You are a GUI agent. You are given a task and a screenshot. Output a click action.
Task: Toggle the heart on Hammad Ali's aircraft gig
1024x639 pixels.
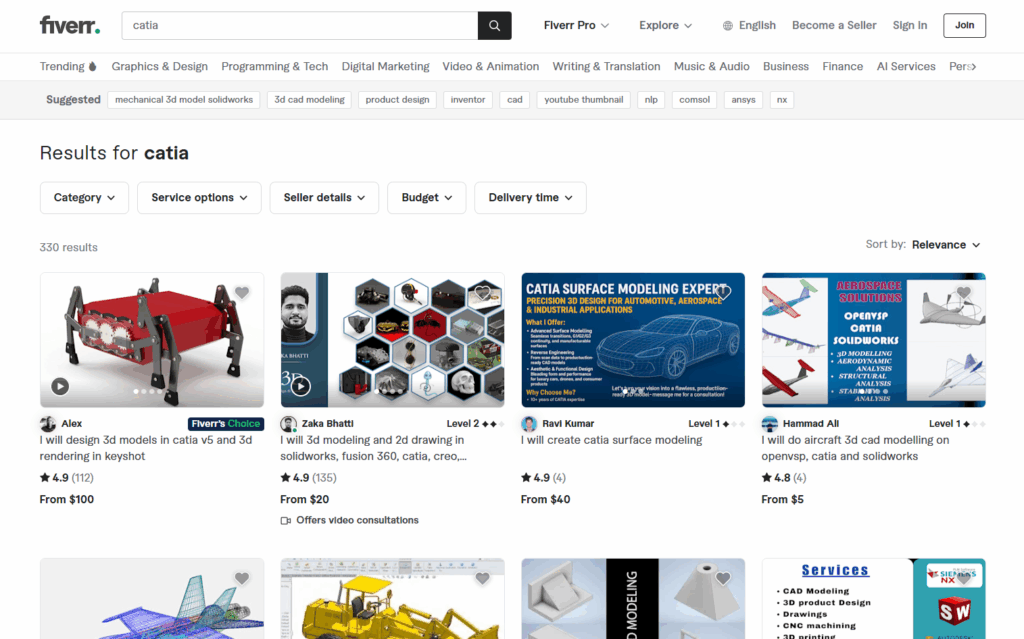pos(966,293)
